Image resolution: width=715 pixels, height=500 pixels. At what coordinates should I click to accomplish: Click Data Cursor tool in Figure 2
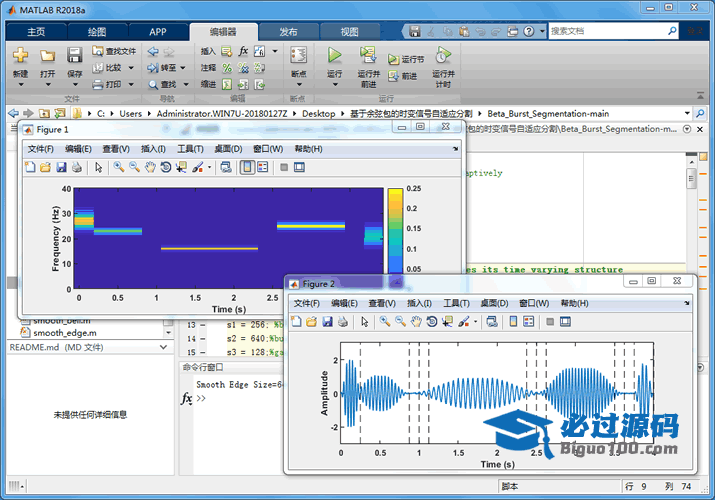click(x=446, y=321)
